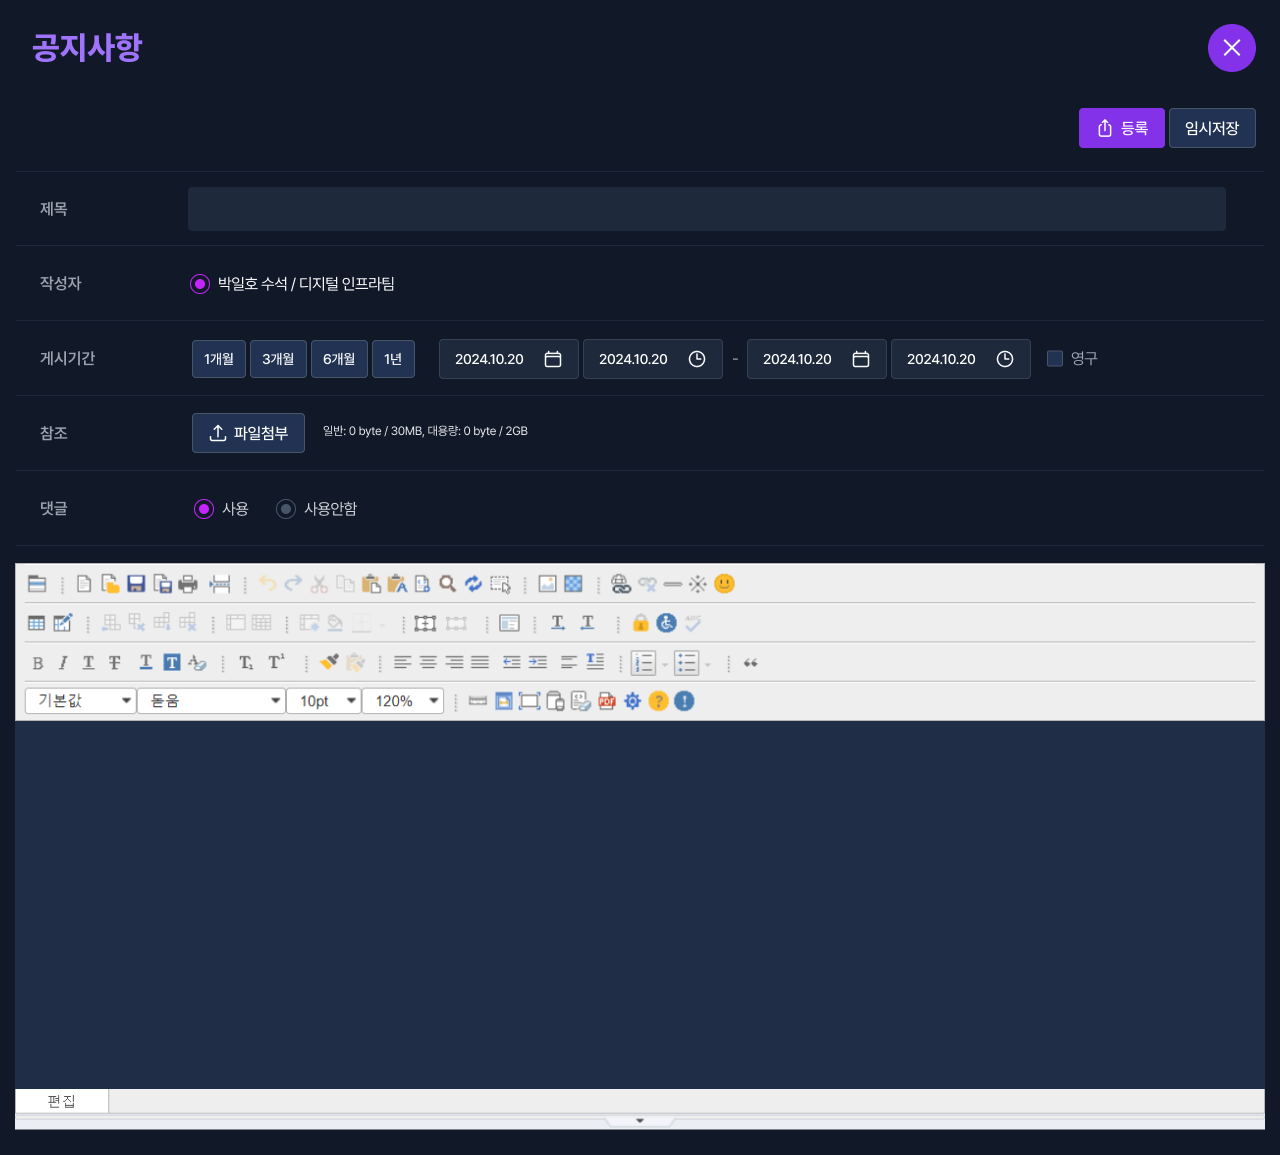Insert a hyperlink with the link icon

(x=621, y=584)
